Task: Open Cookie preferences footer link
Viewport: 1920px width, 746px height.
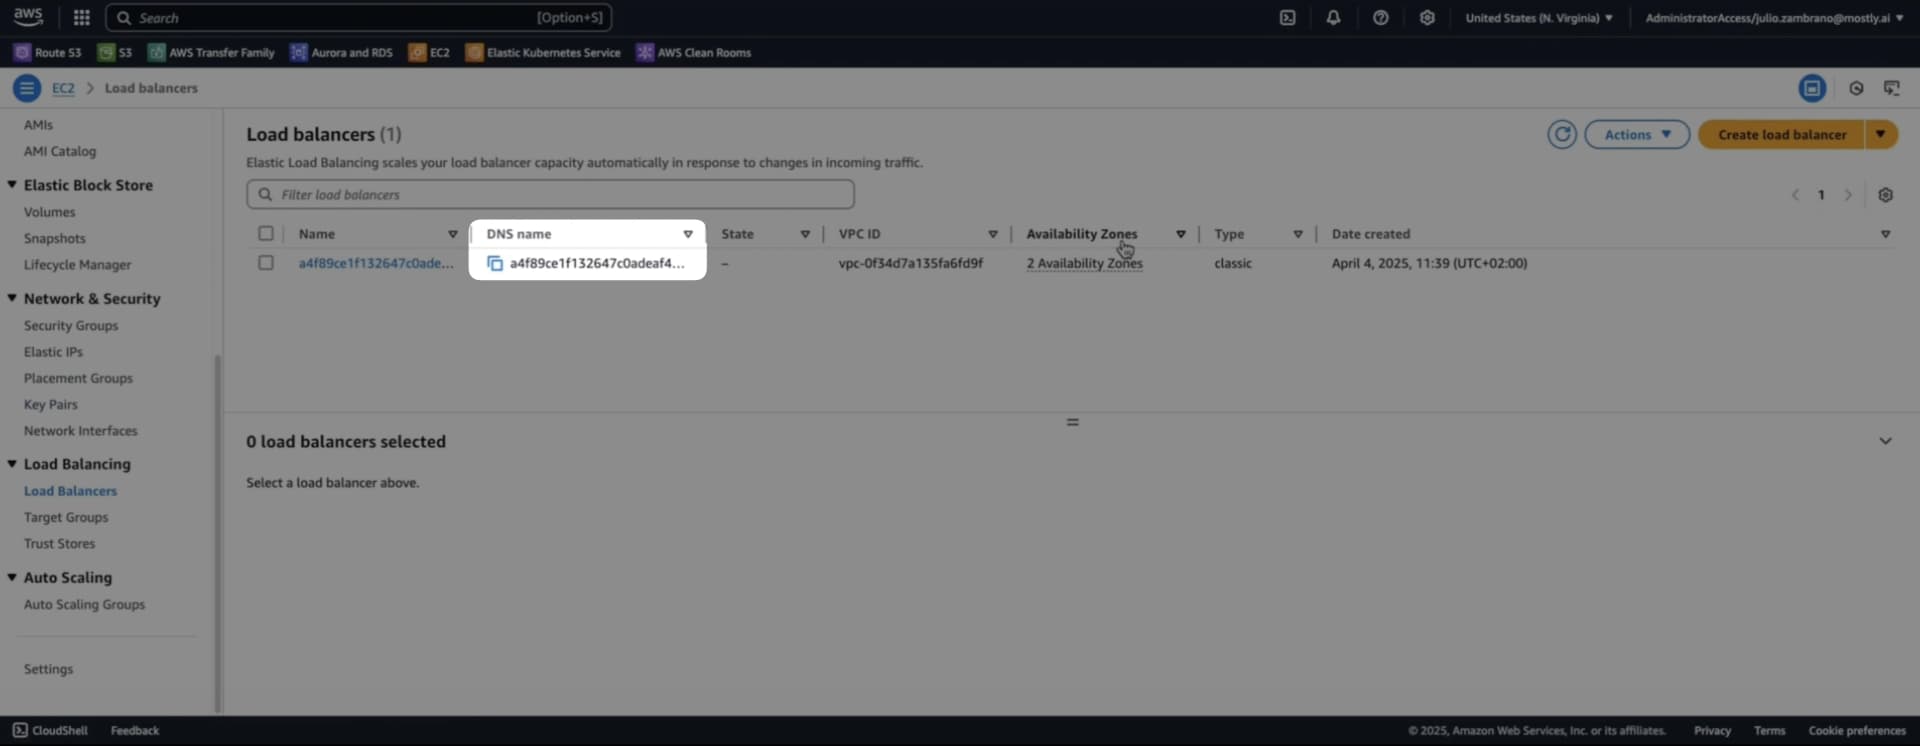Action: coord(1857,731)
